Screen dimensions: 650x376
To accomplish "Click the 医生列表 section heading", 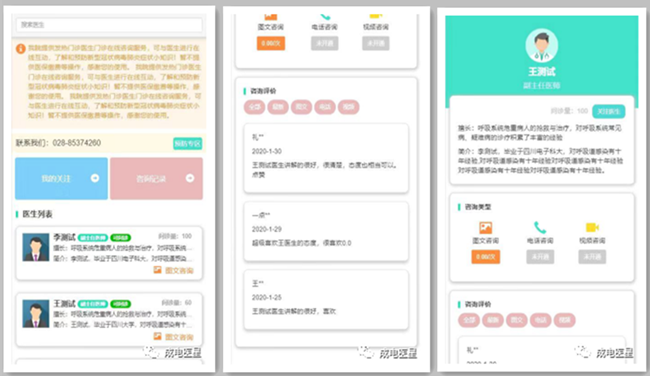I will [37, 214].
